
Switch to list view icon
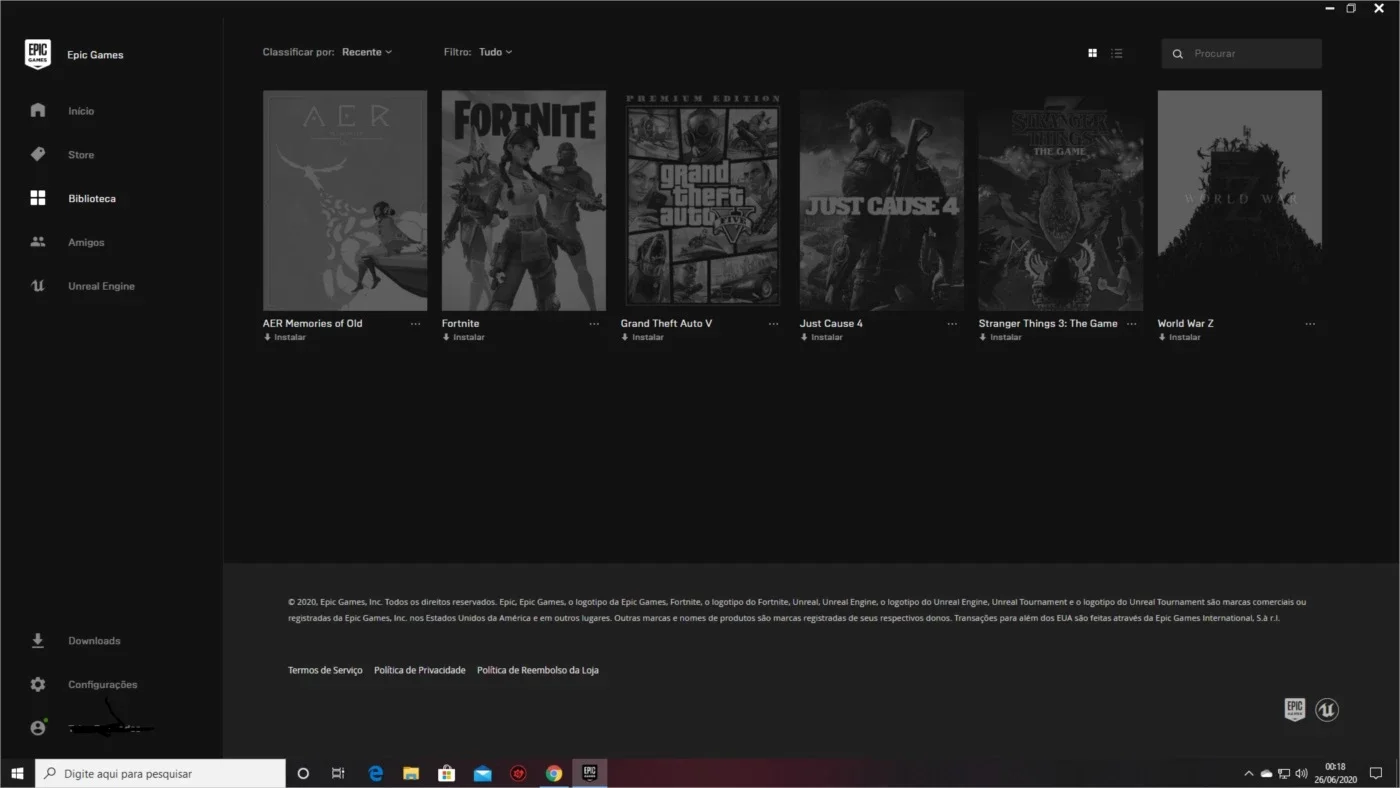[1116, 53]
